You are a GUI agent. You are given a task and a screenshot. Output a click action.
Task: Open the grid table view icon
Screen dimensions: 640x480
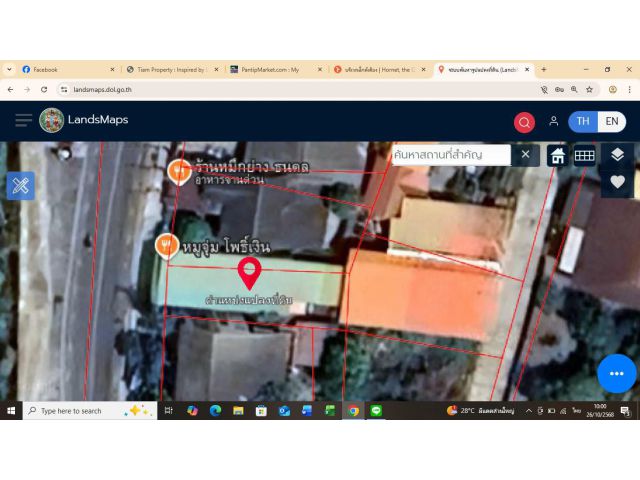pyautogui.click(x=585, y=155)
